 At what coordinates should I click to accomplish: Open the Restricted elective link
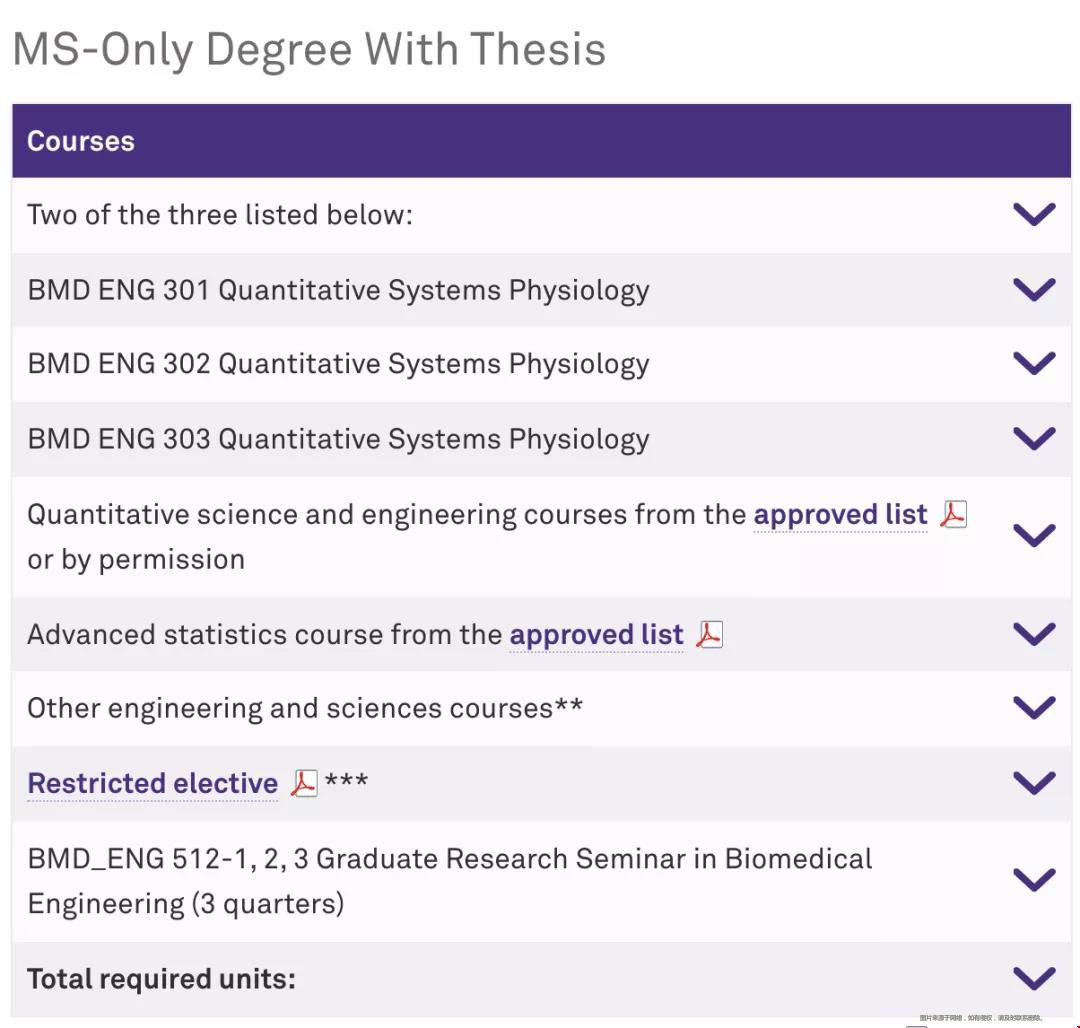[x=152, y=784]
